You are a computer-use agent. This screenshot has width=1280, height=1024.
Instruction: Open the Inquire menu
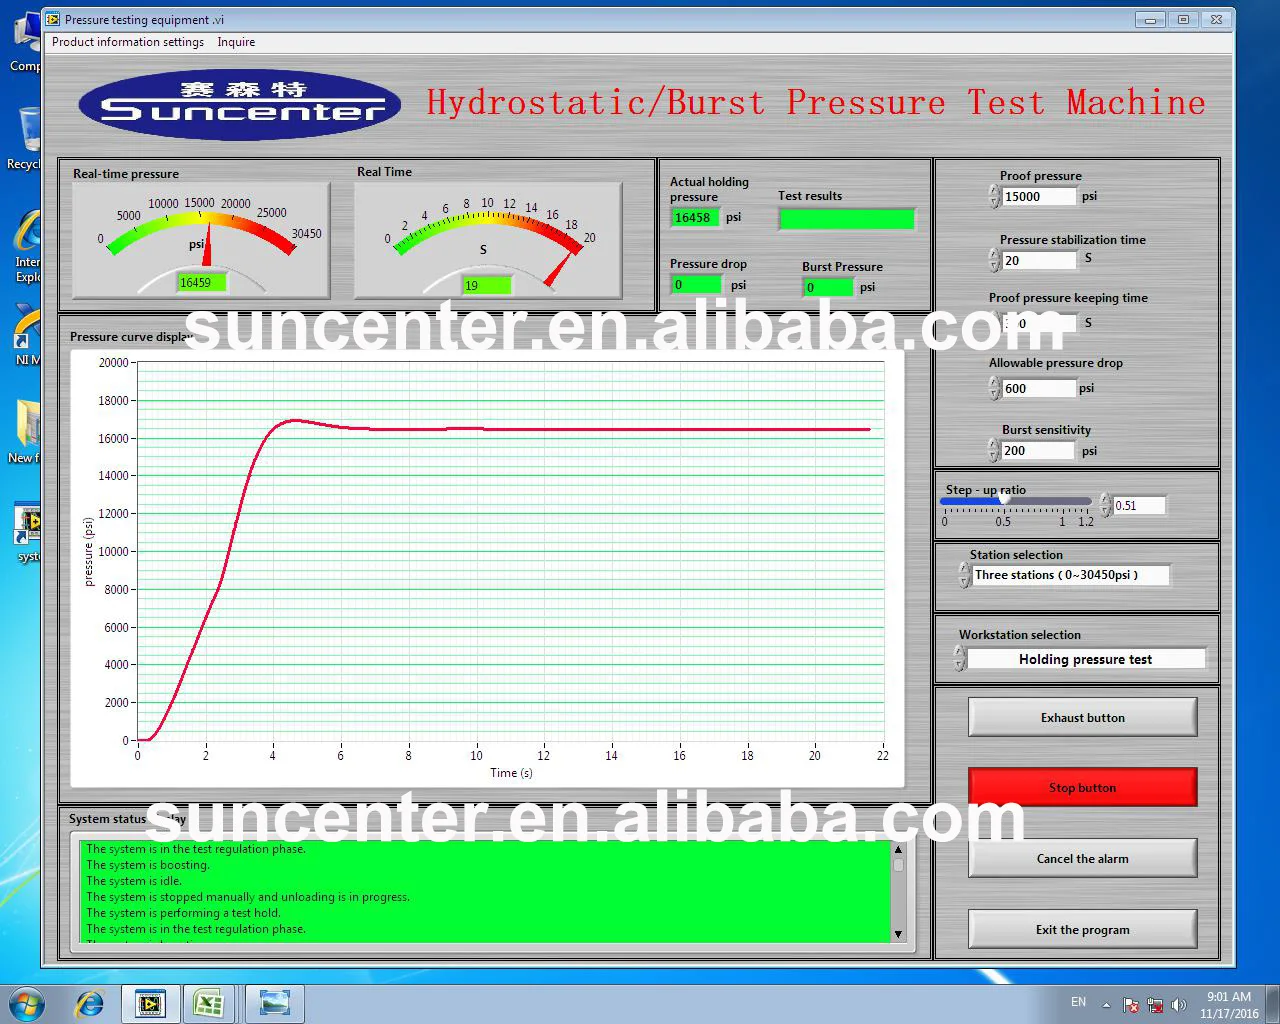coord(236,42)
